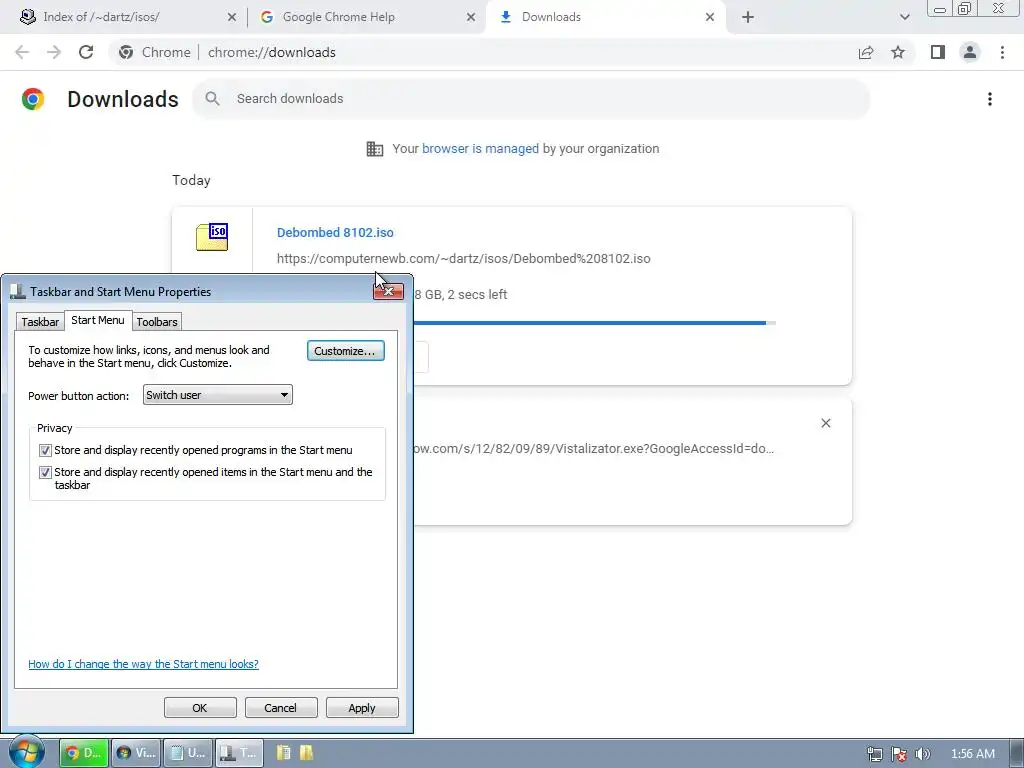
Task: Go back using the browser back arrow
Action: pyautogui.click(x=22, y=52)
